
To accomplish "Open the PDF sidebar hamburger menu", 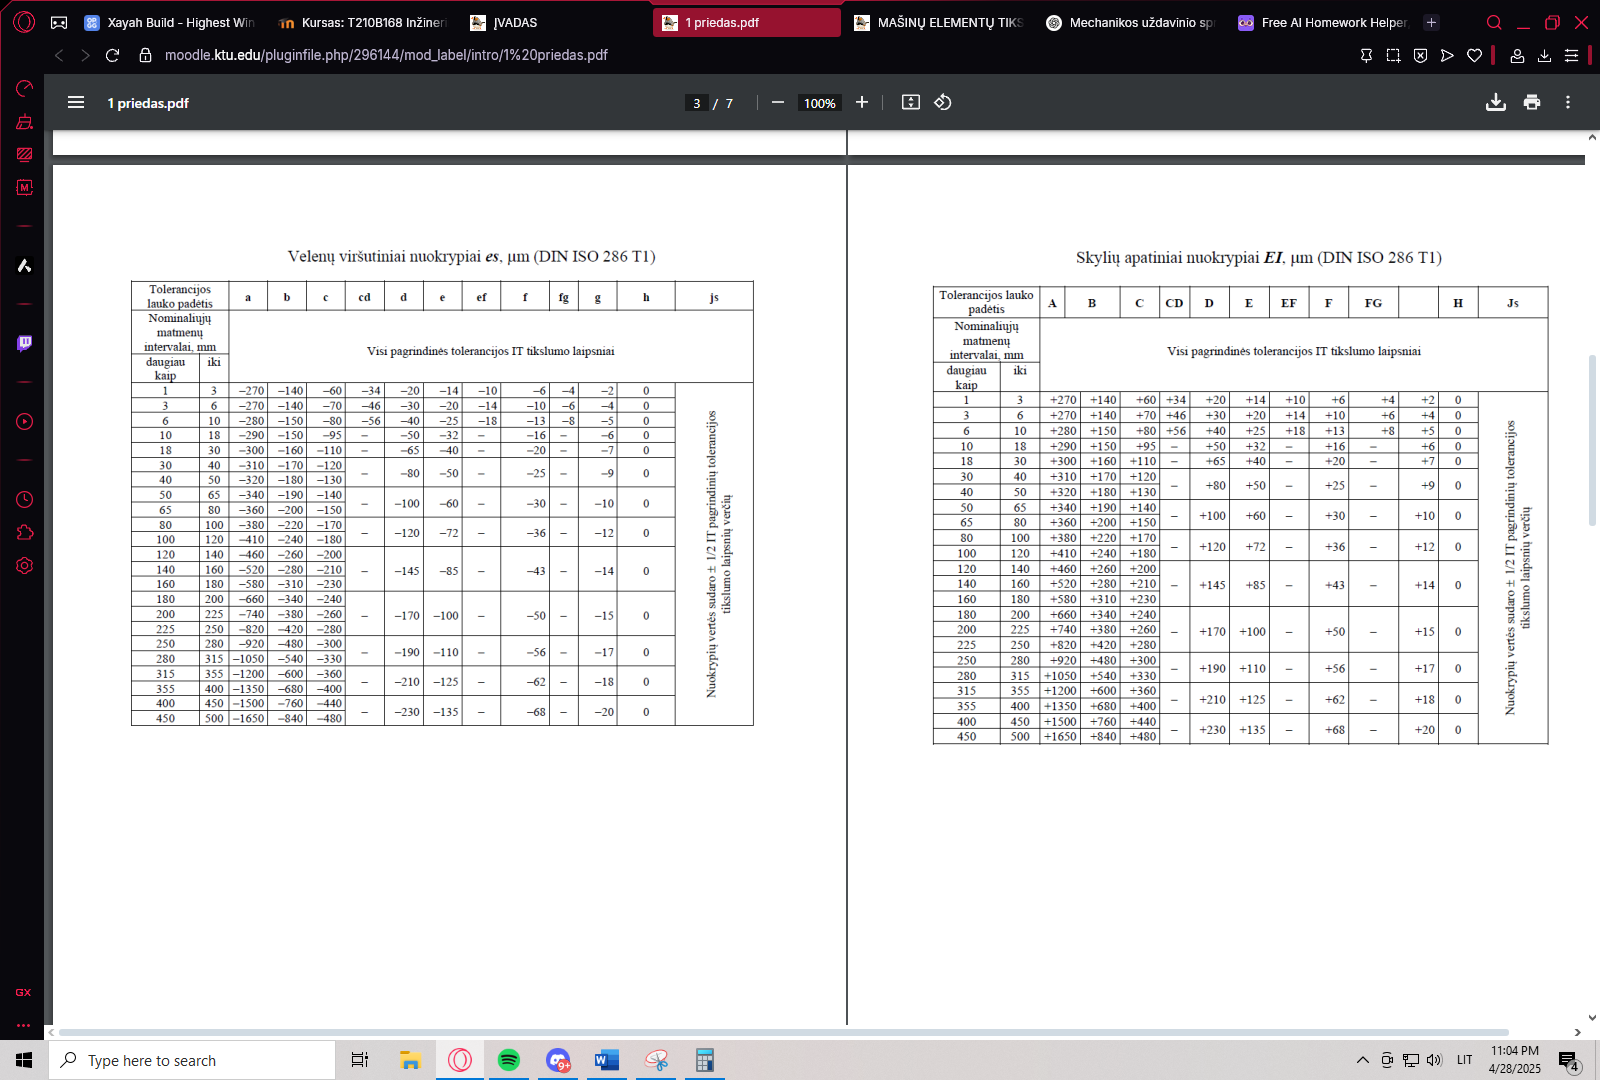I will 76,102.
